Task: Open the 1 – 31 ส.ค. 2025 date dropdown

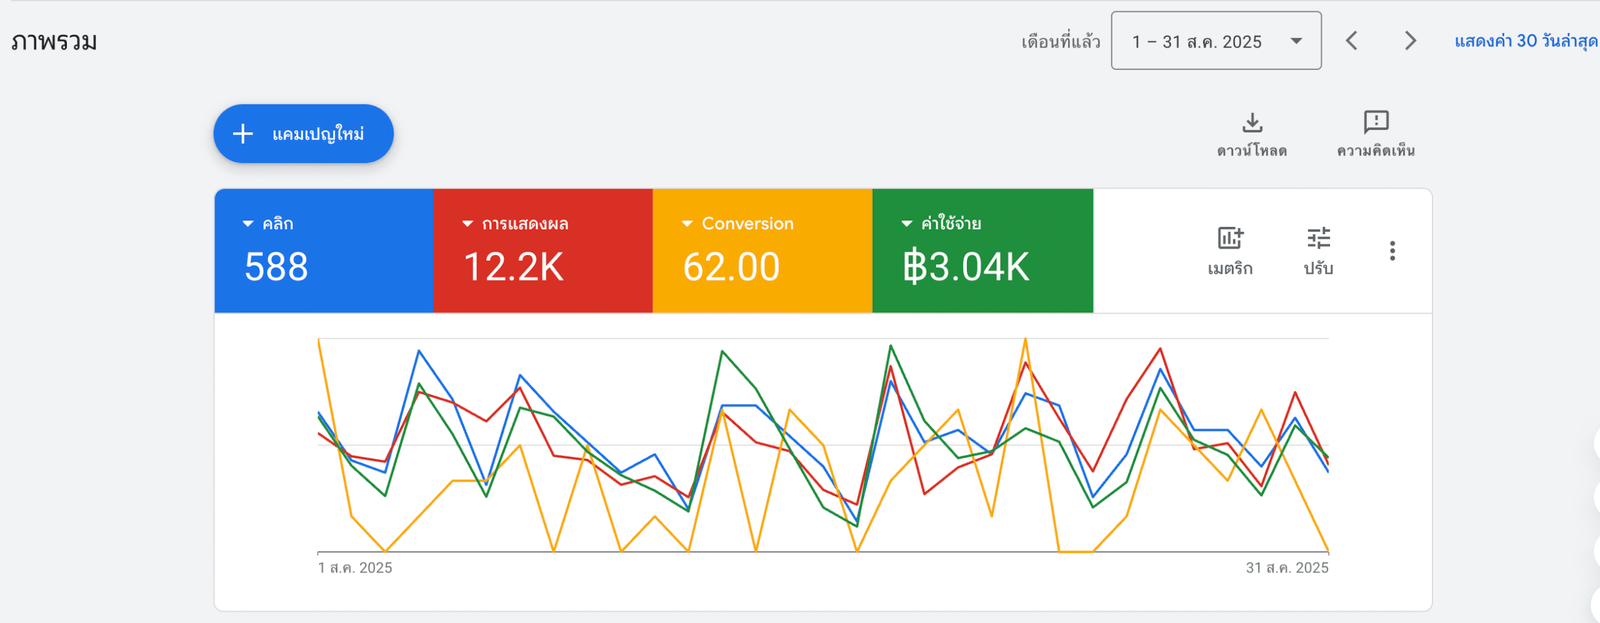Action: coord(1216,41)
